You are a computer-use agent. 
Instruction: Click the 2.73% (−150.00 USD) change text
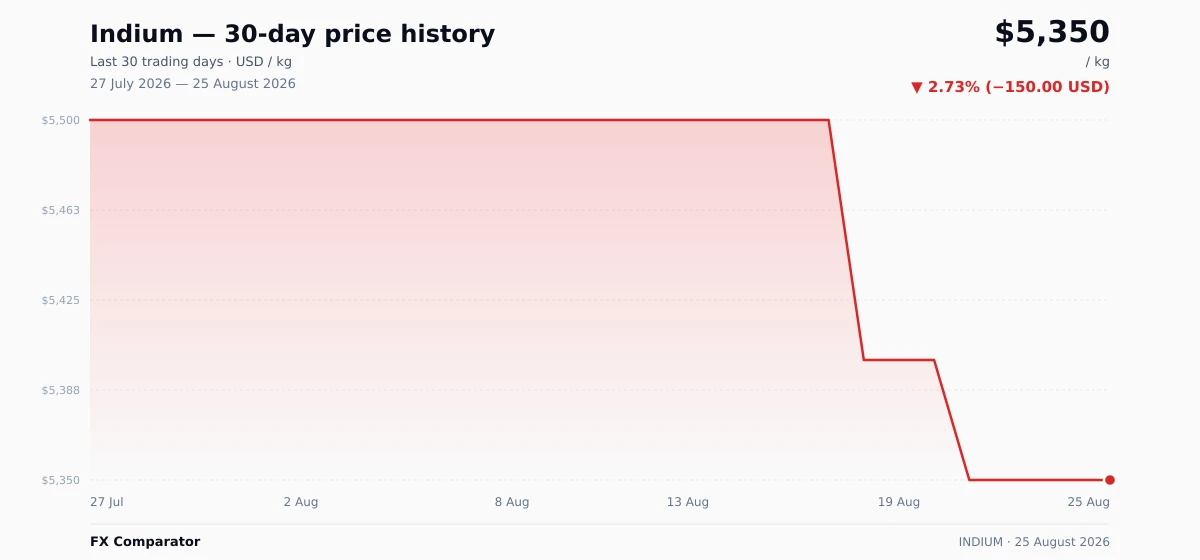(x=1019, y=87)
